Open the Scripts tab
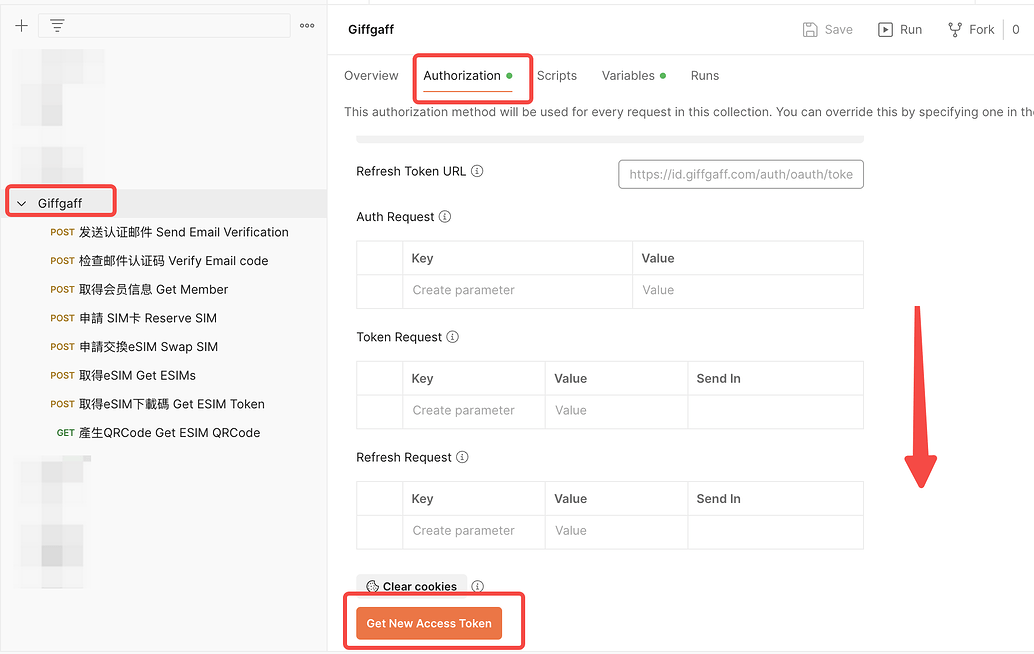This screenshot has height=654, width=1034. click(557, 76)
